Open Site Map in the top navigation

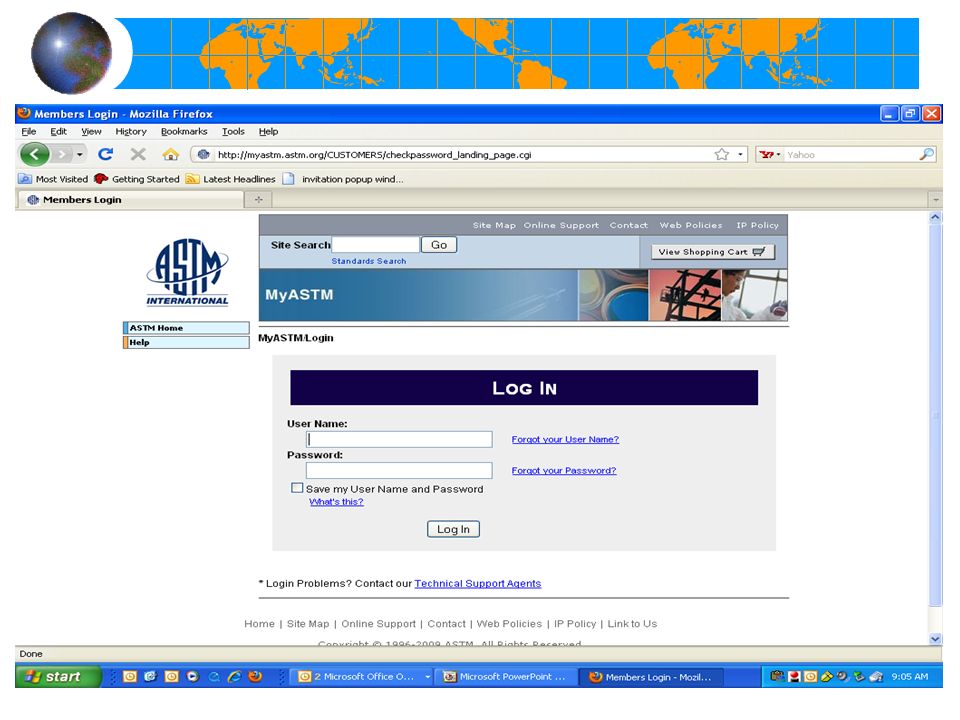pos(494,225)
